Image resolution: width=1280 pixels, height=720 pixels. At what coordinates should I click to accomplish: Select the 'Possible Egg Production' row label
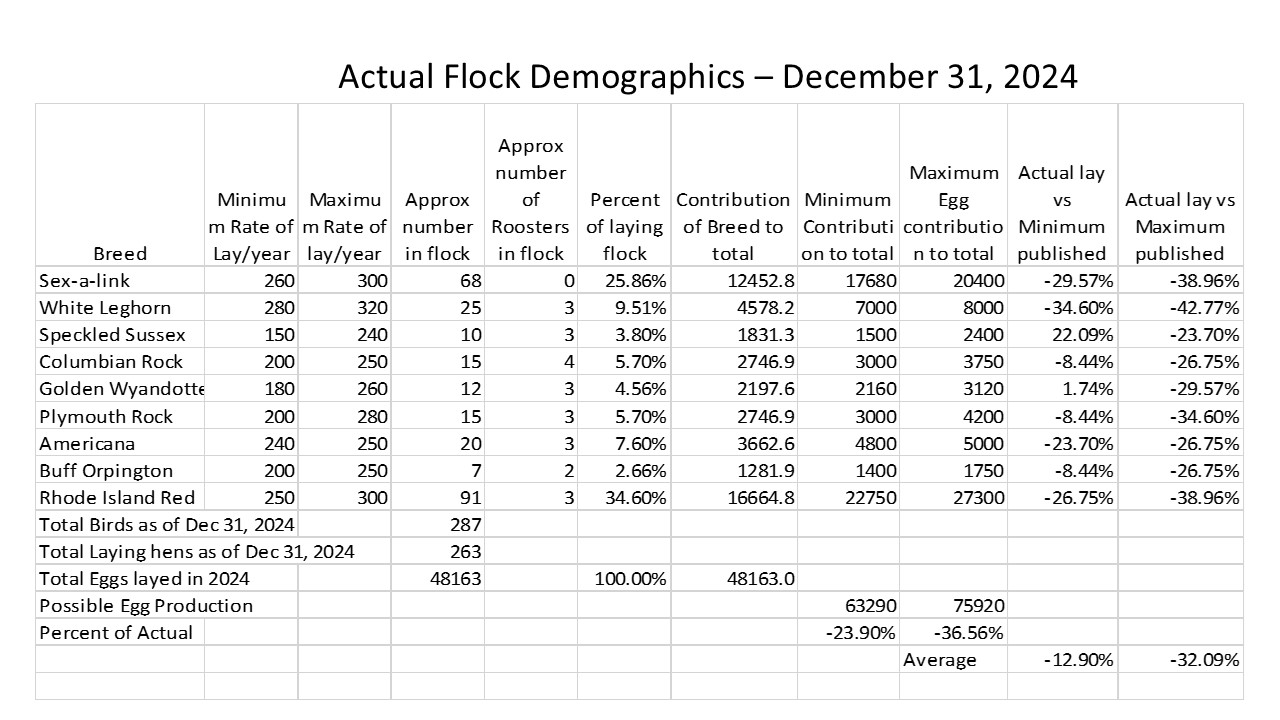146,605
